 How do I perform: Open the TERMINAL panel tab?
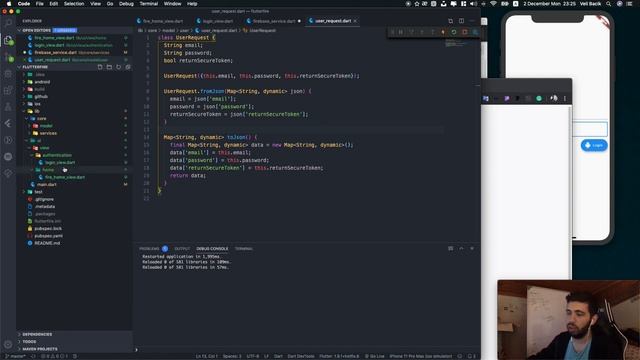(244, 249)
